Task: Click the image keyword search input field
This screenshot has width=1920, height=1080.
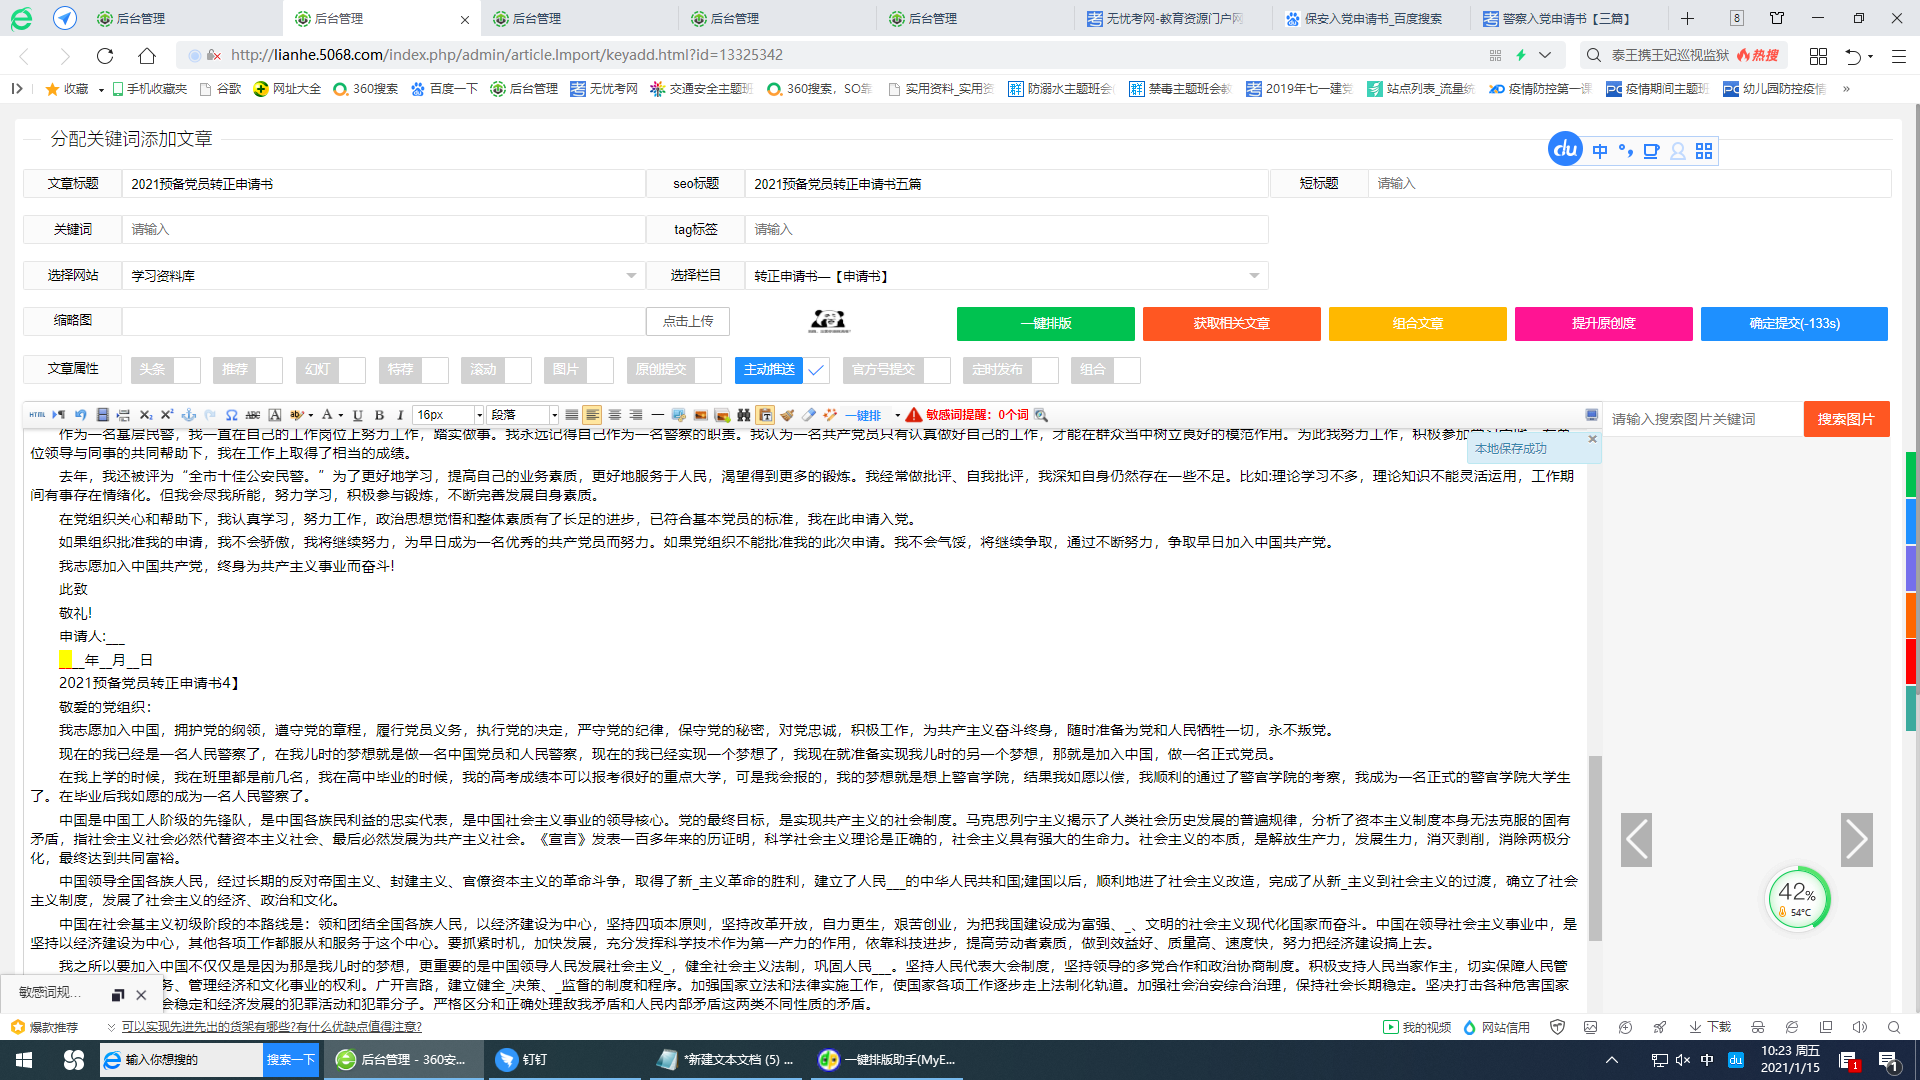Action: [1700, 419]
